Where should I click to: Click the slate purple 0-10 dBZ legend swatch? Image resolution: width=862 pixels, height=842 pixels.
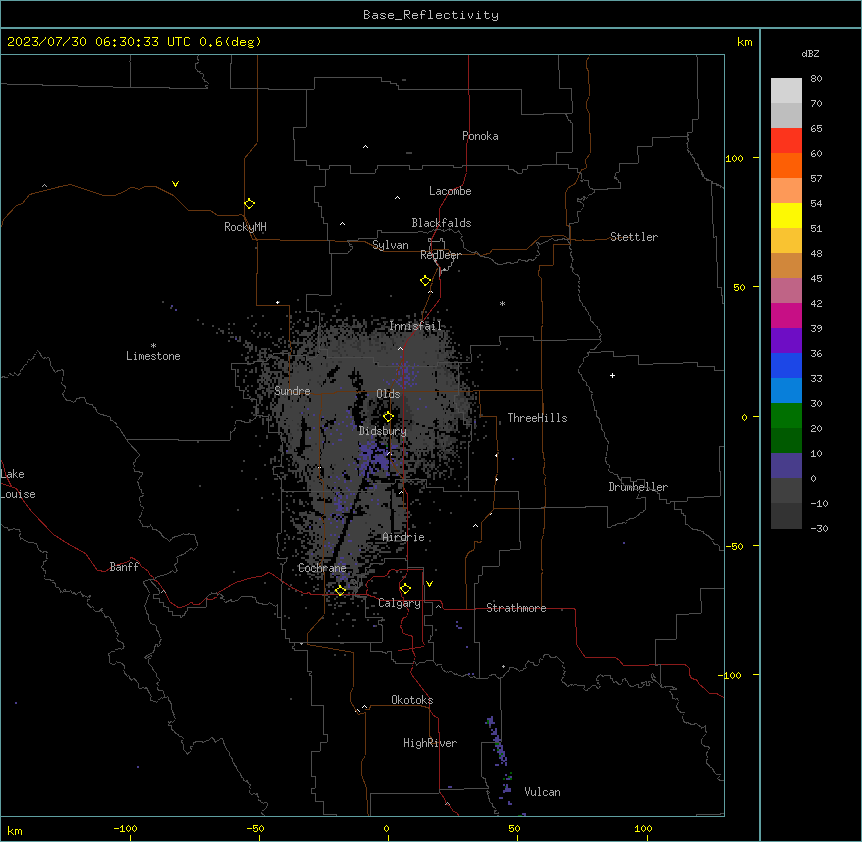point(786,466)
